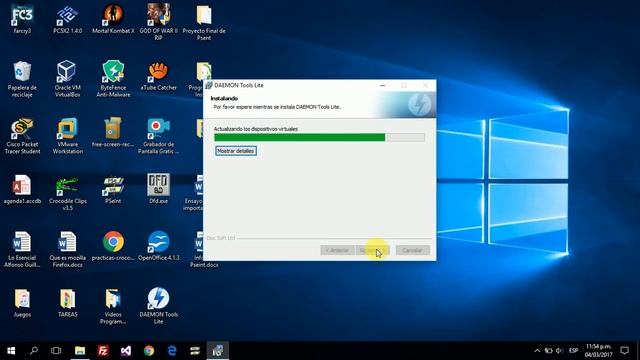Select the Oracle VM VirtualBox icon
Viewport: 640px width, 360px height.
coord(67,79)
